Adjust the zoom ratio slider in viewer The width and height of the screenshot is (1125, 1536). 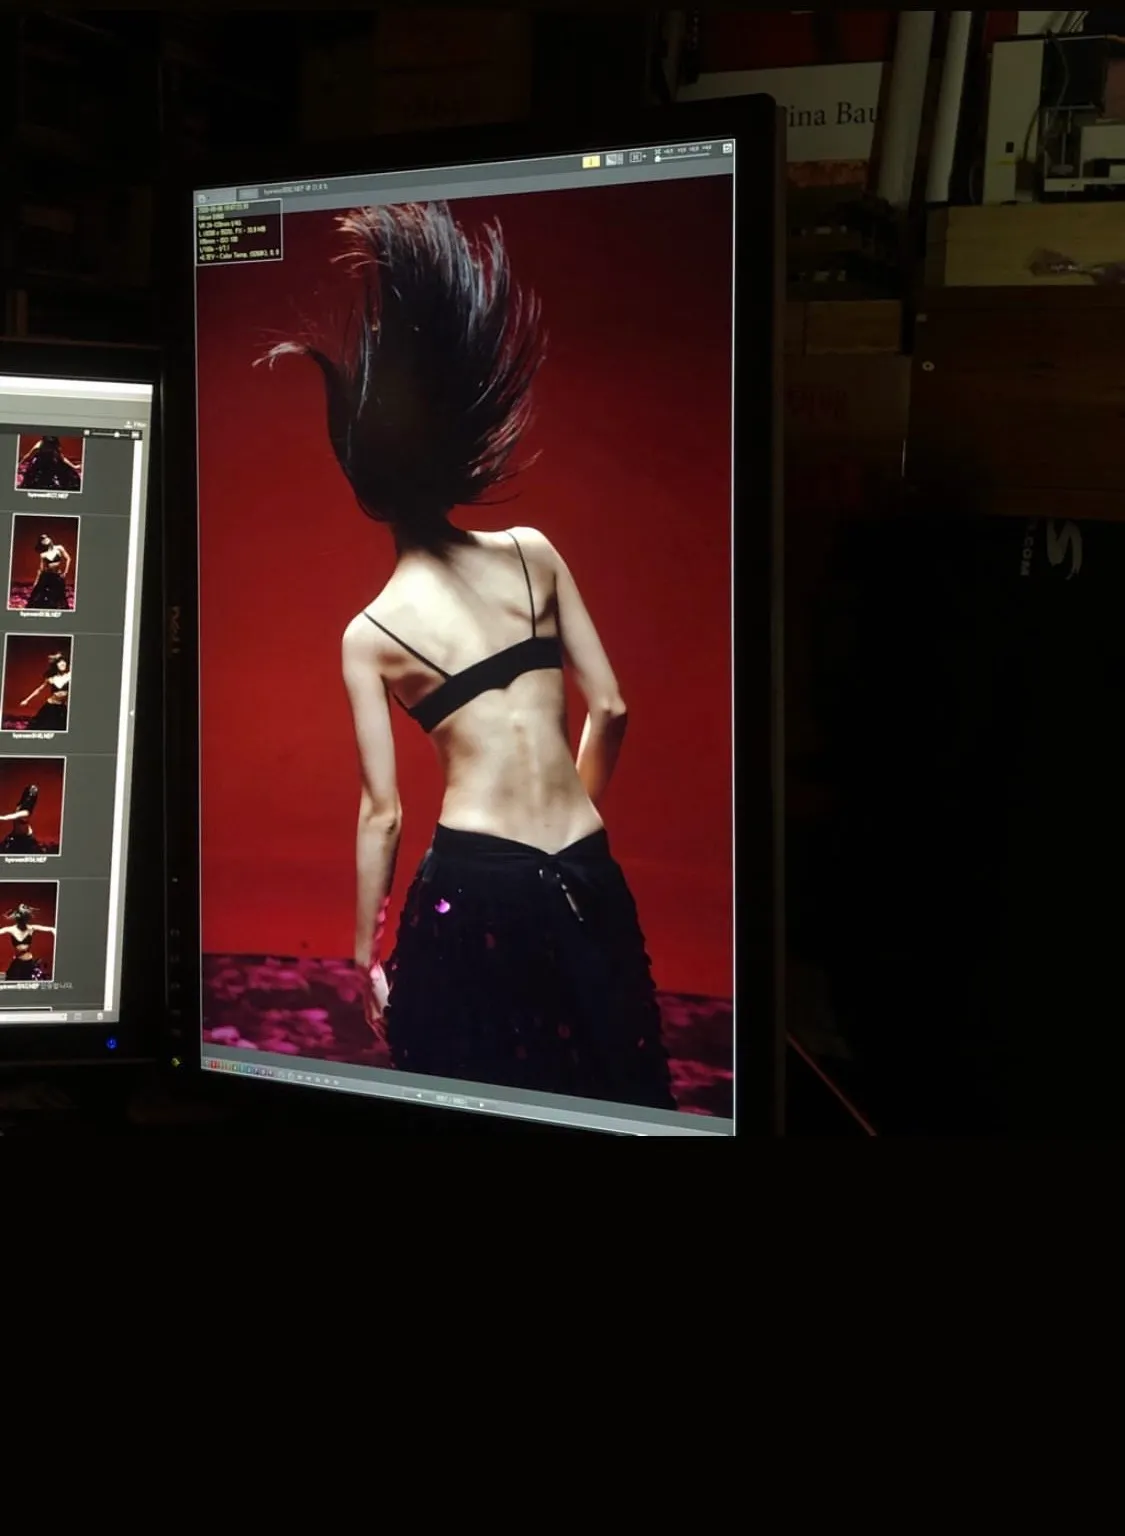tap(683, 157)
